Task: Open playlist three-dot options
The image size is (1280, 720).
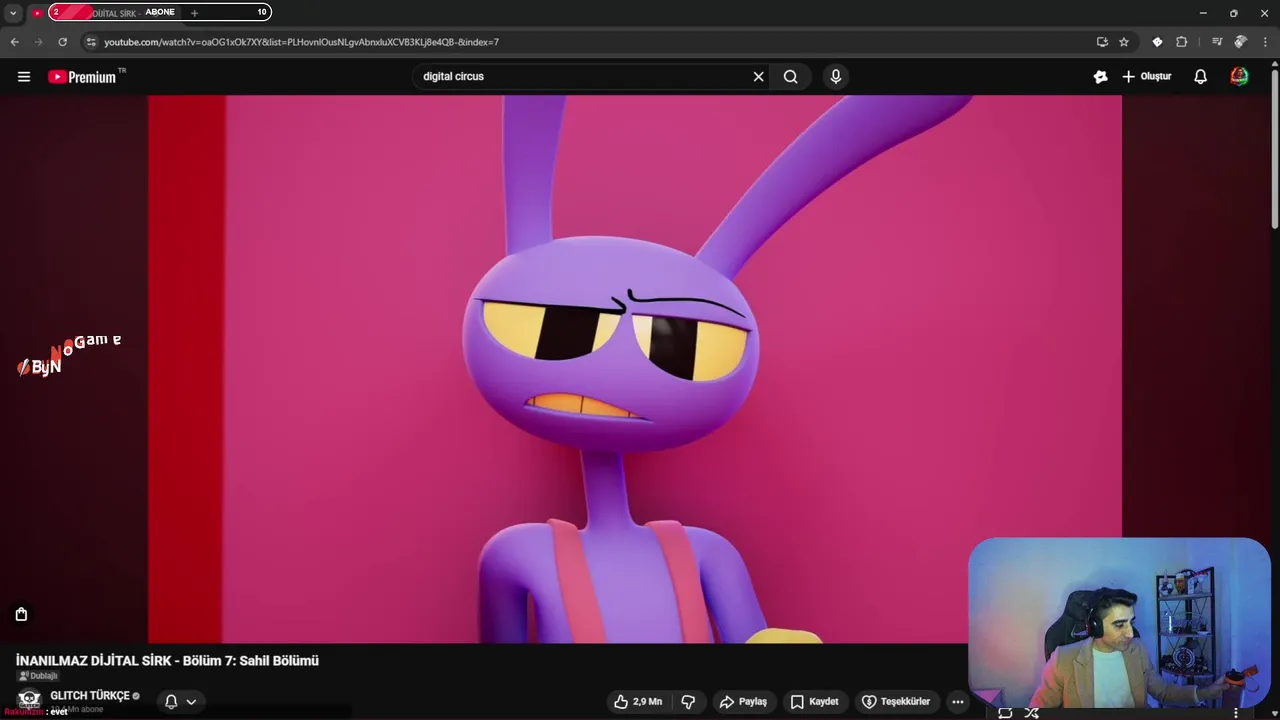Action: point(1236,713)
